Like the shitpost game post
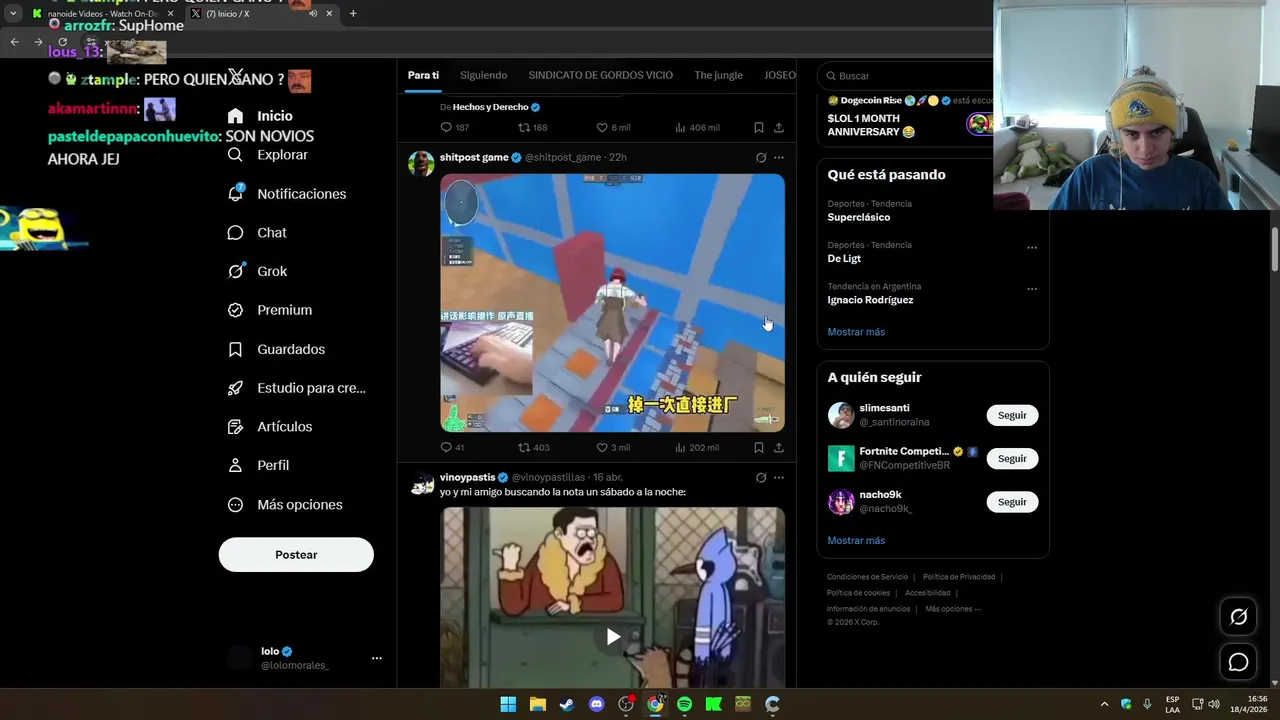This screenshot has width=1280, height=720. [x=613, y=448]
